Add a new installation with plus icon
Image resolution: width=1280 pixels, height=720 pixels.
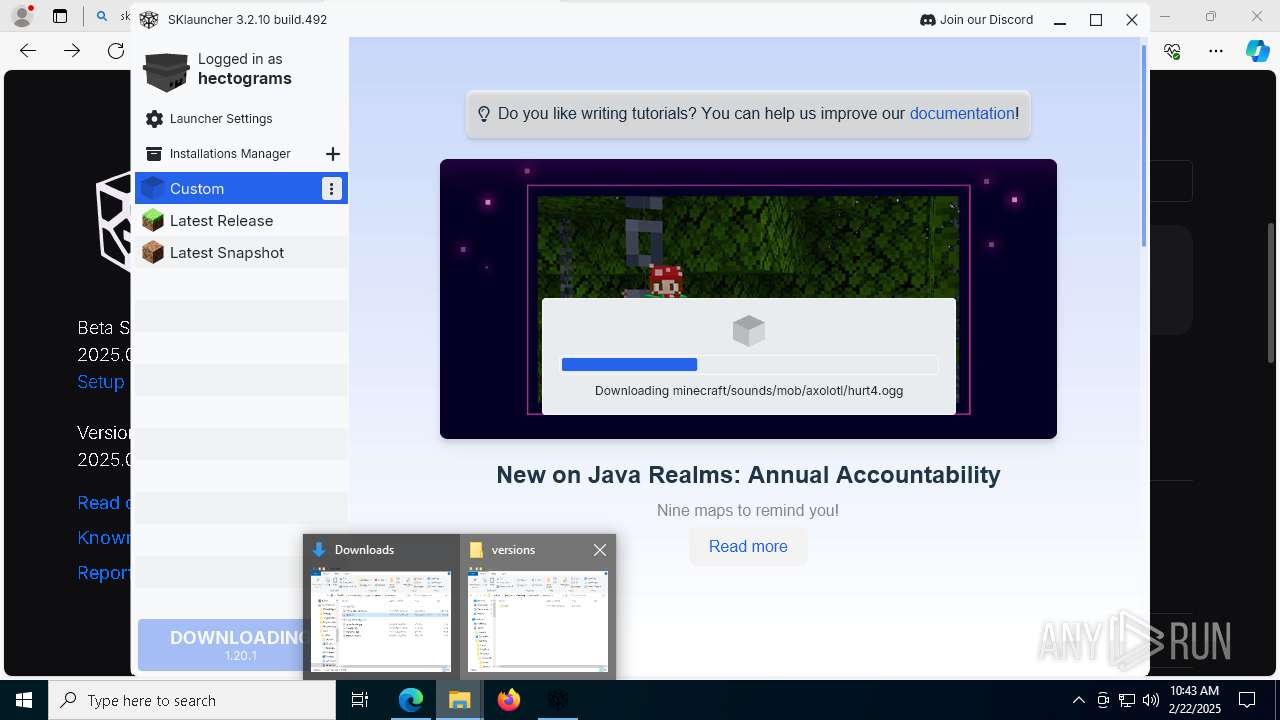333,154
